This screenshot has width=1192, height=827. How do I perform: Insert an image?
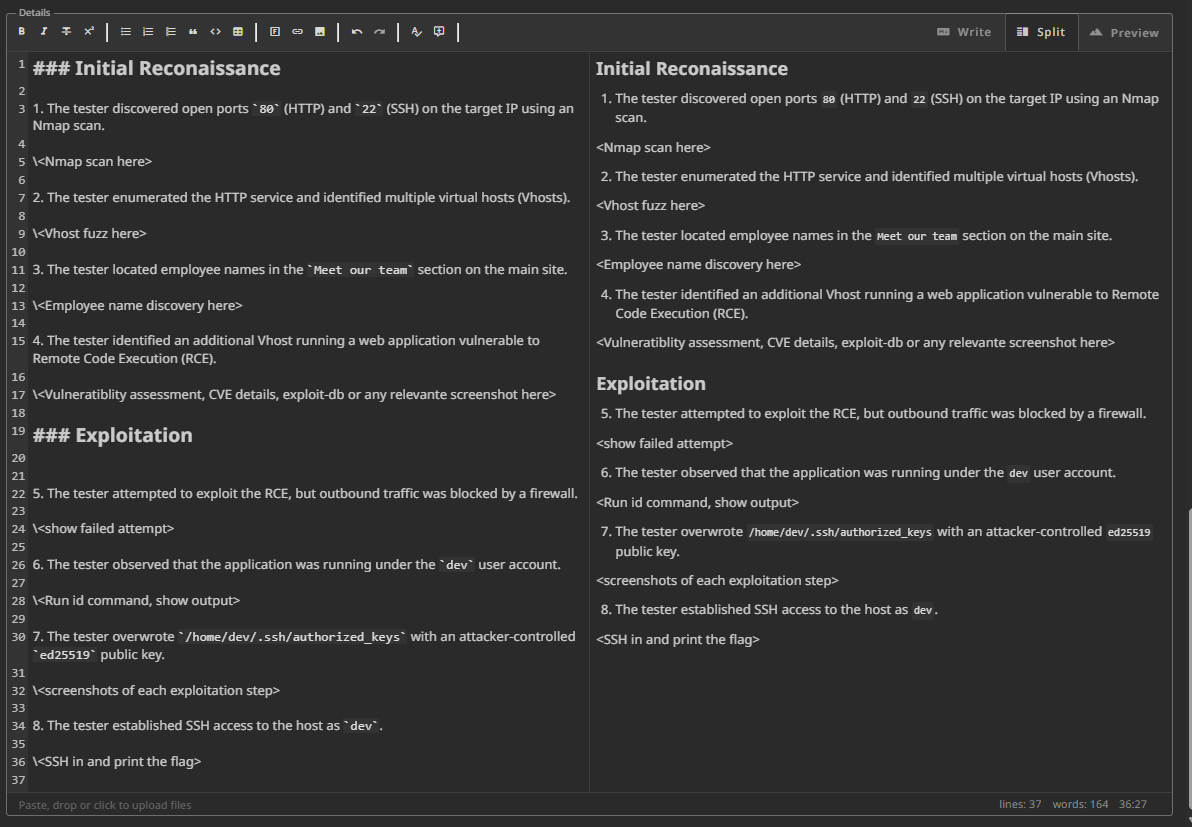click(320, 32)
